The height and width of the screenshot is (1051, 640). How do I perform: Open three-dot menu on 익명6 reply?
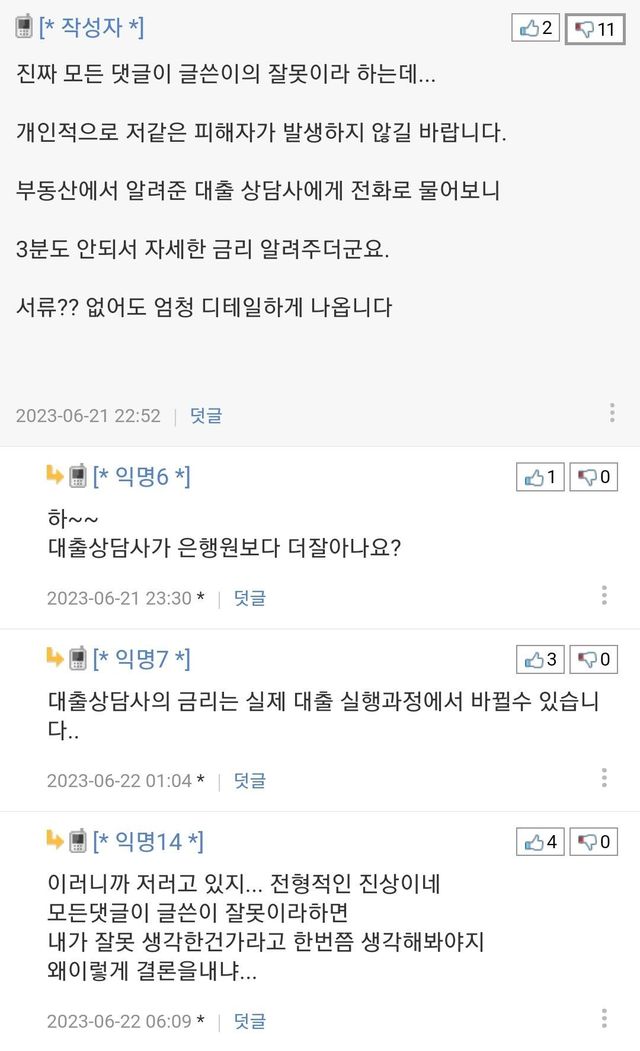click(x=605, y=596)
